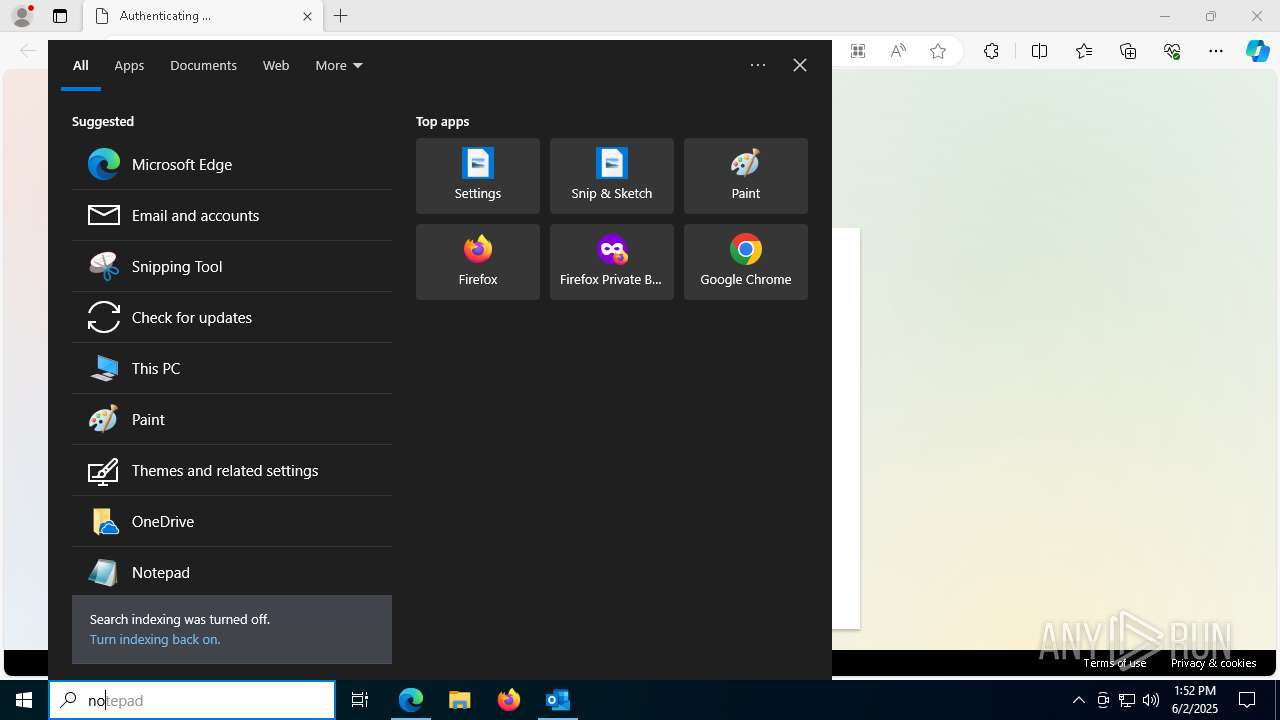Open Terms of use link
Image resolution: width=1280 pixels, height=720 pixels.
1115,663
